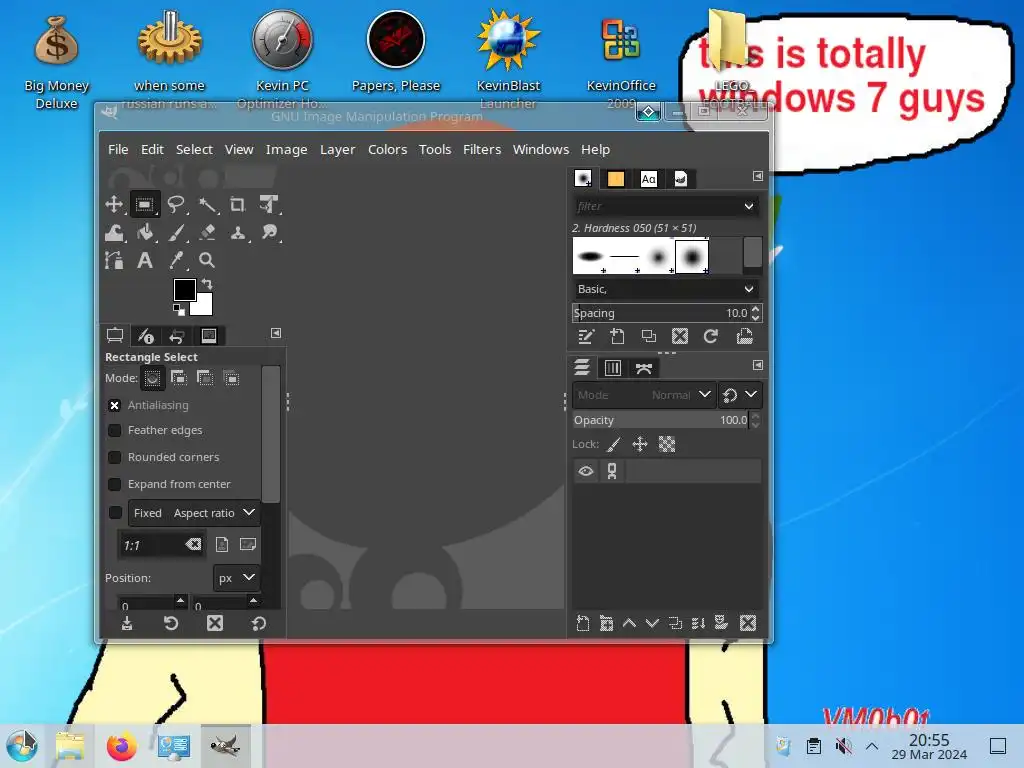Select the Bucket Fill tool
The image size is (1024, 768).
click(145, 232)
